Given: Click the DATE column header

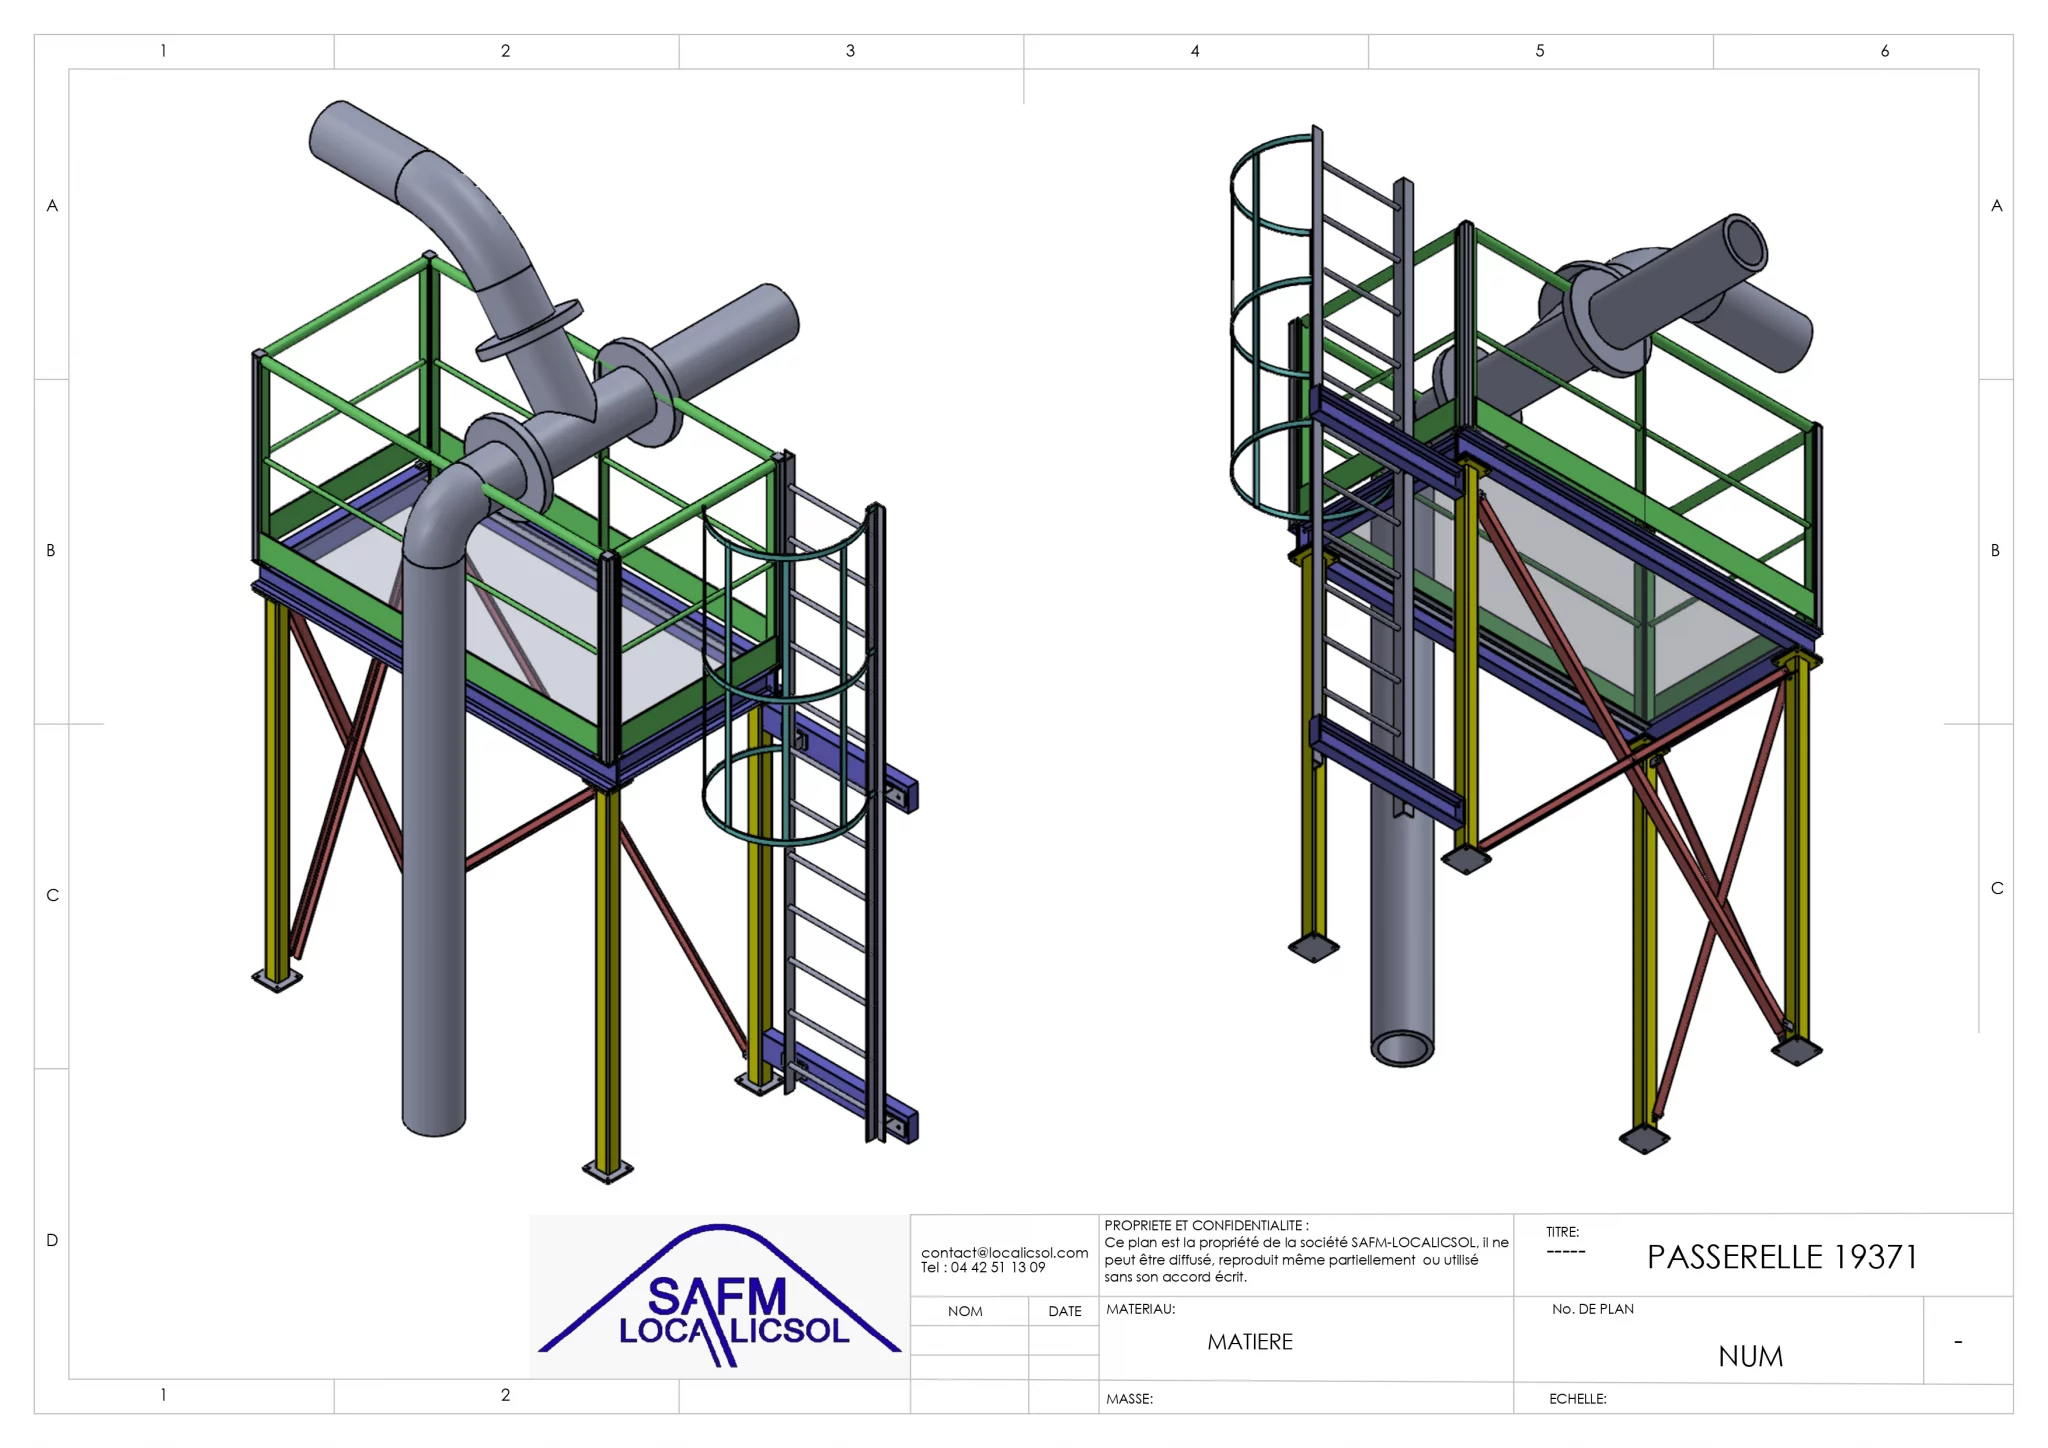Looking at the screenshot, I should 1065,1311.
